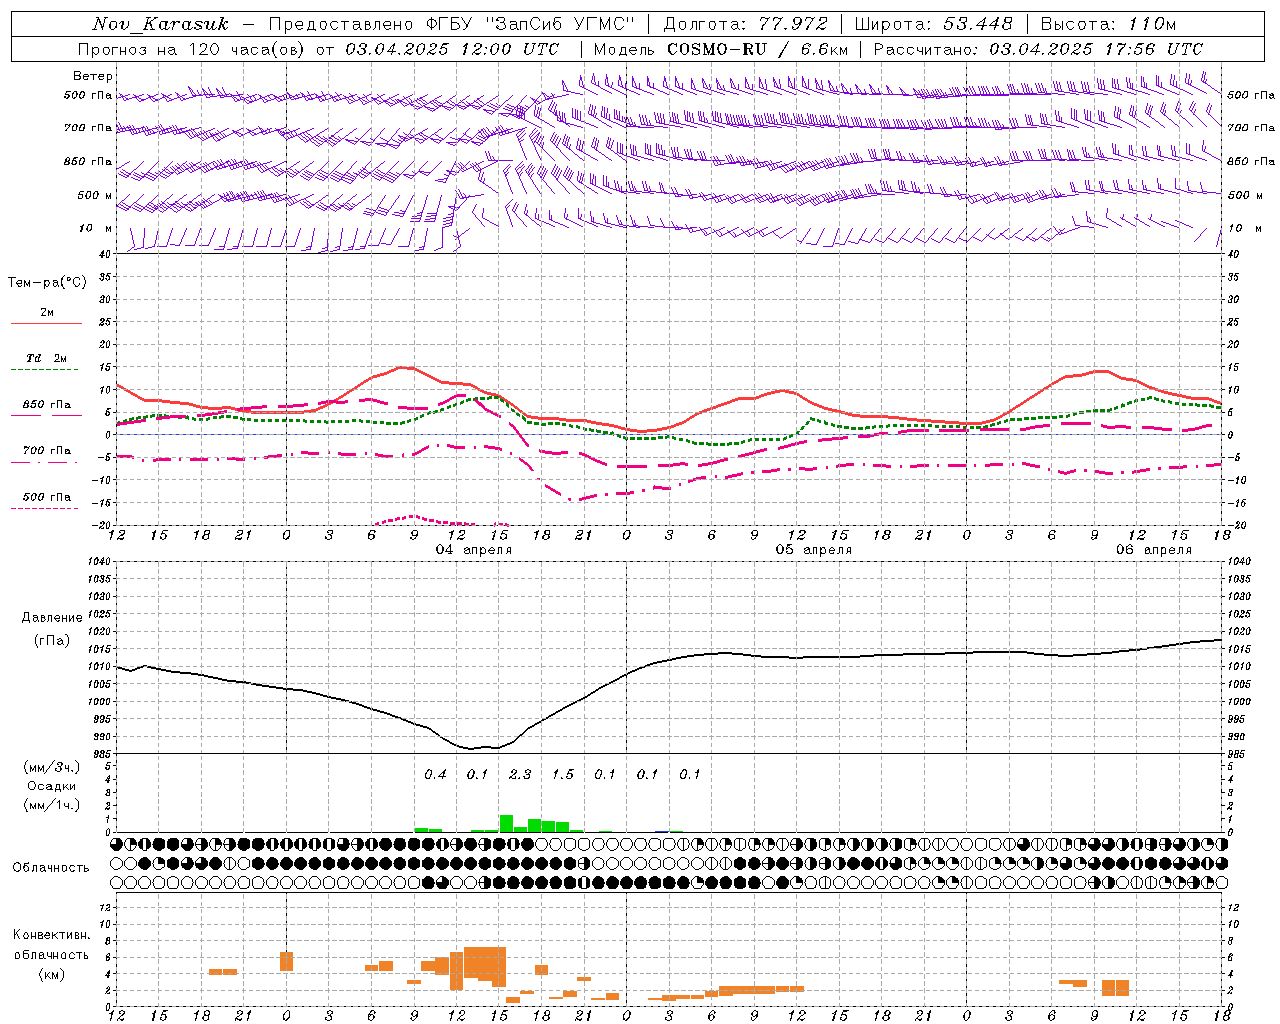The width and height of the screenshot is (1280, 1024).
Task: Click the precipitation value 1.5
Action: coord(563,775)
